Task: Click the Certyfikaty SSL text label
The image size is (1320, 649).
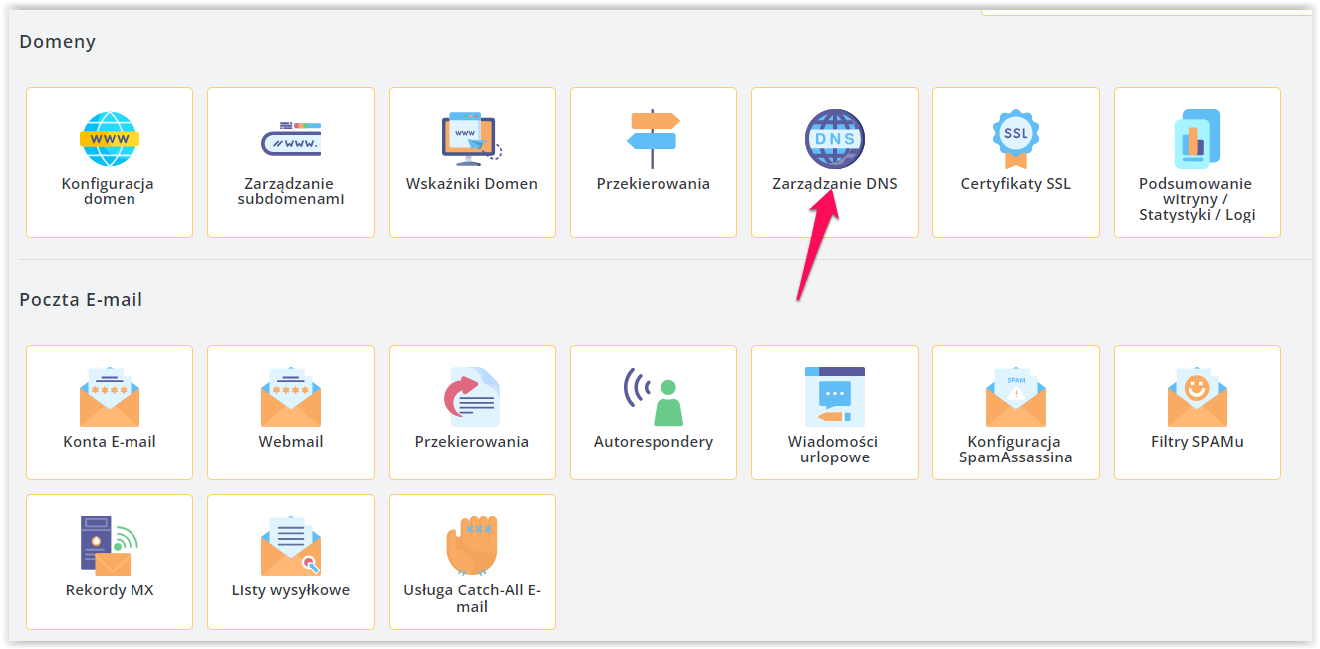Action: (x=1016, y=184)
